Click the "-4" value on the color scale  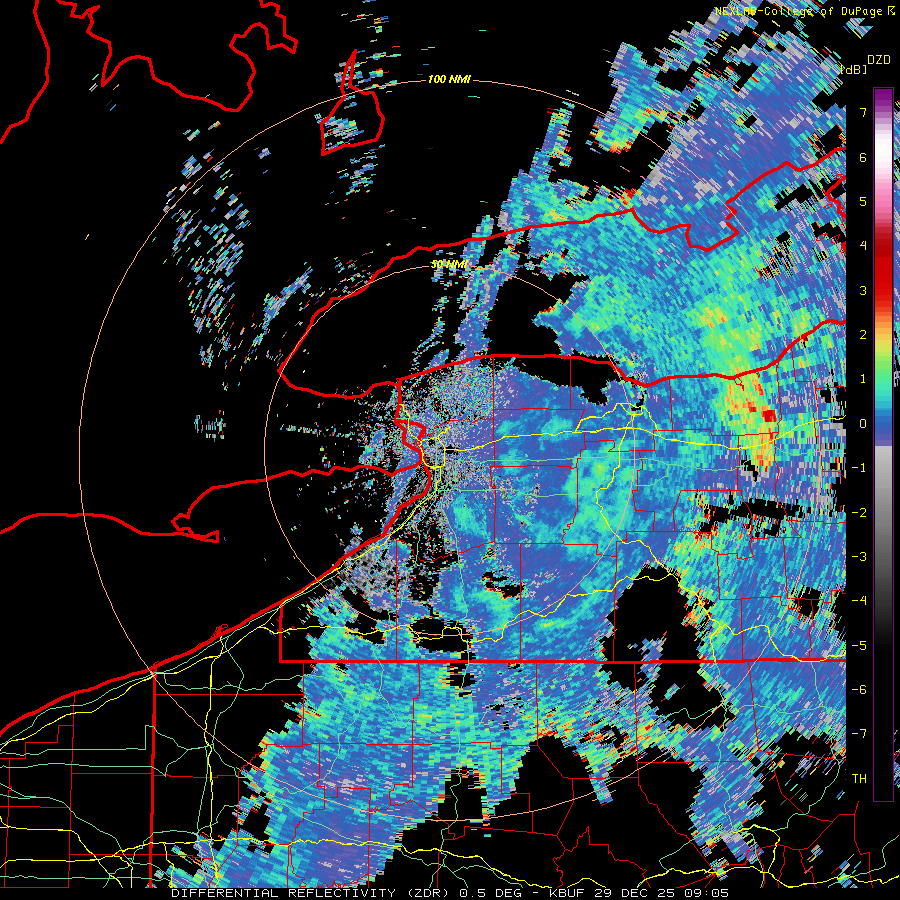(x=859, y=601)
